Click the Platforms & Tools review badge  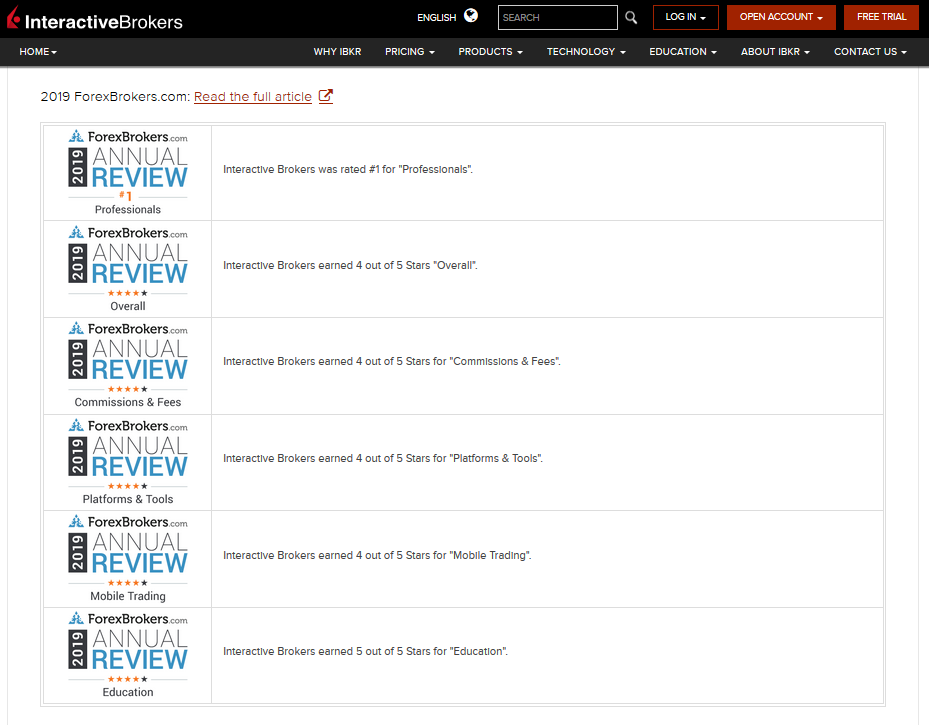128,462
